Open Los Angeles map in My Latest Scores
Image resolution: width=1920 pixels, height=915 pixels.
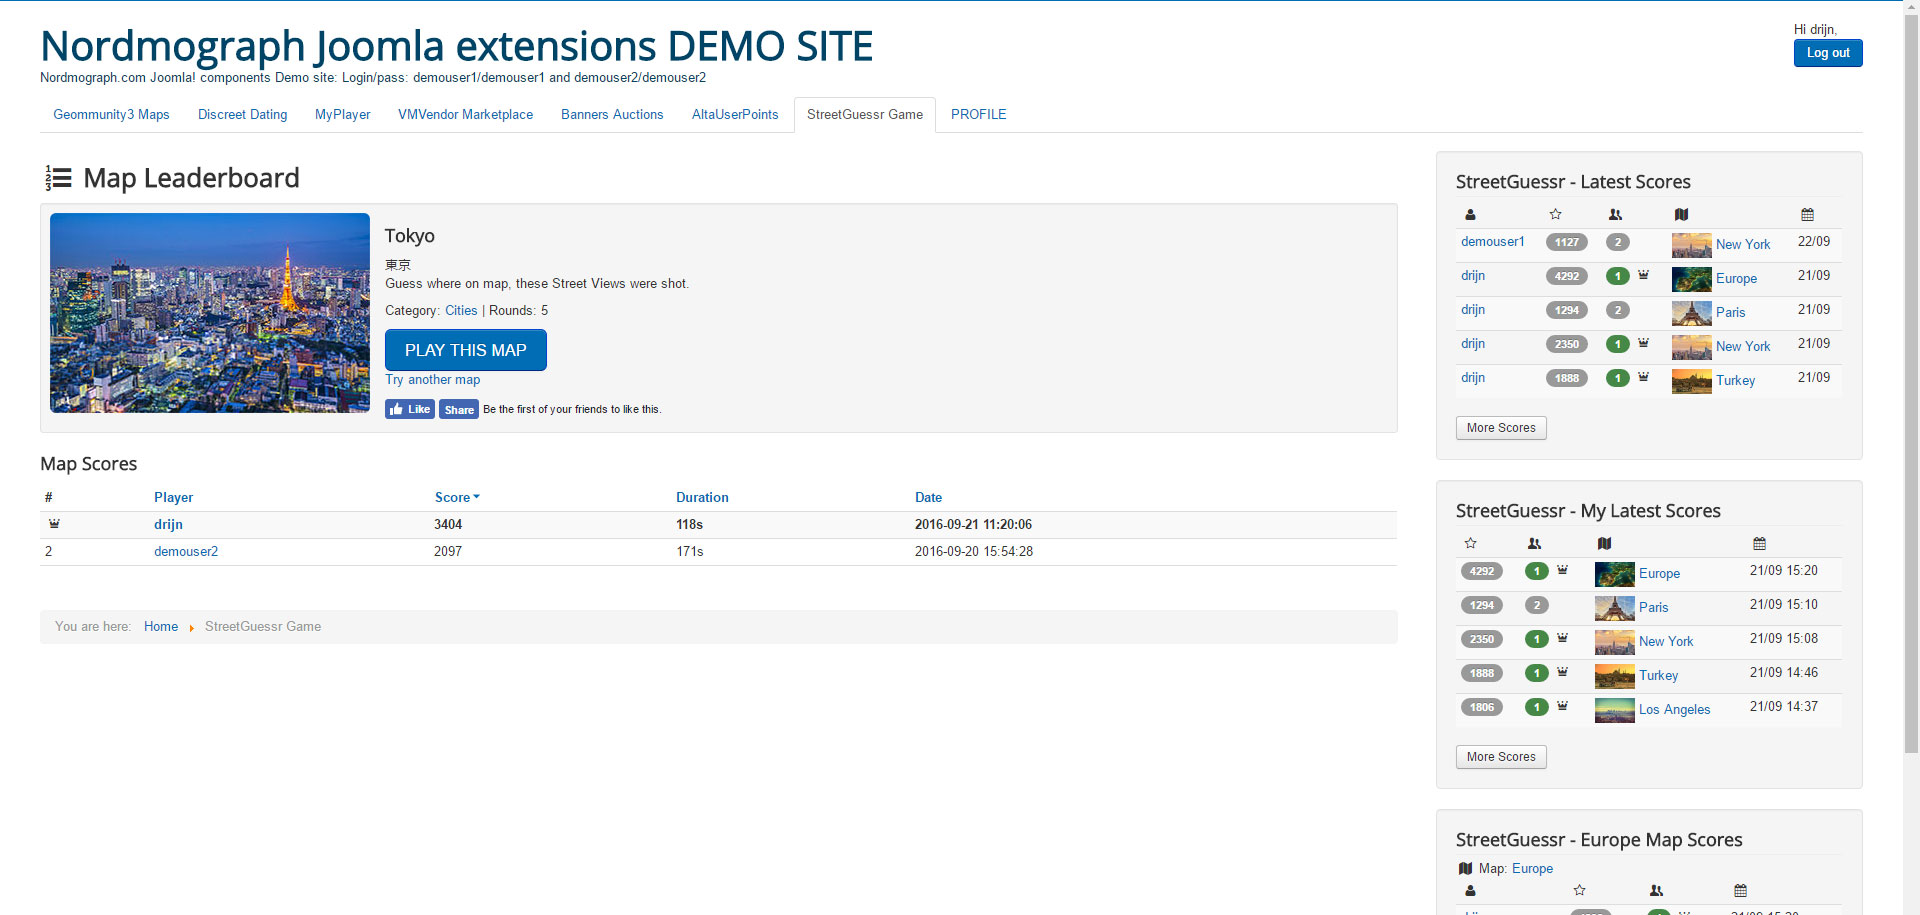(x=1674, y=710)
